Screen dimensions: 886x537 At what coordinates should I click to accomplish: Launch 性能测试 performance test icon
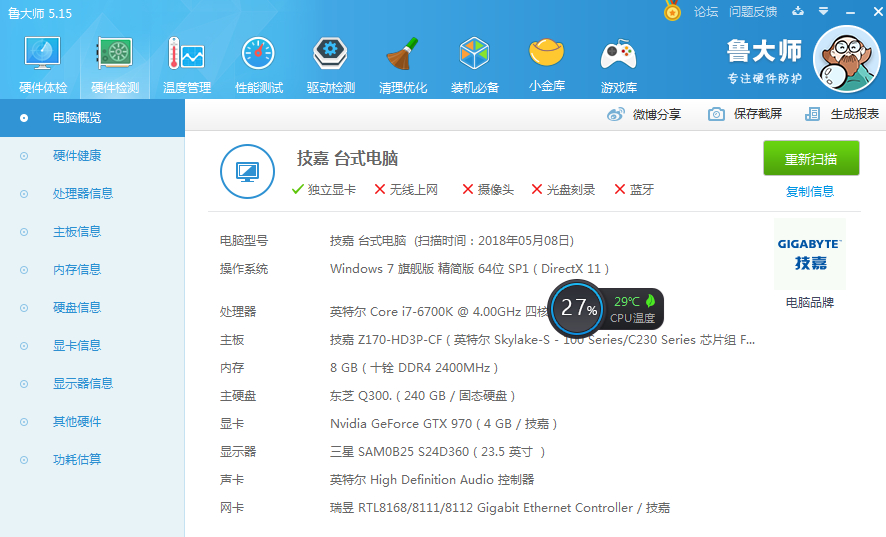pos(259,64)
